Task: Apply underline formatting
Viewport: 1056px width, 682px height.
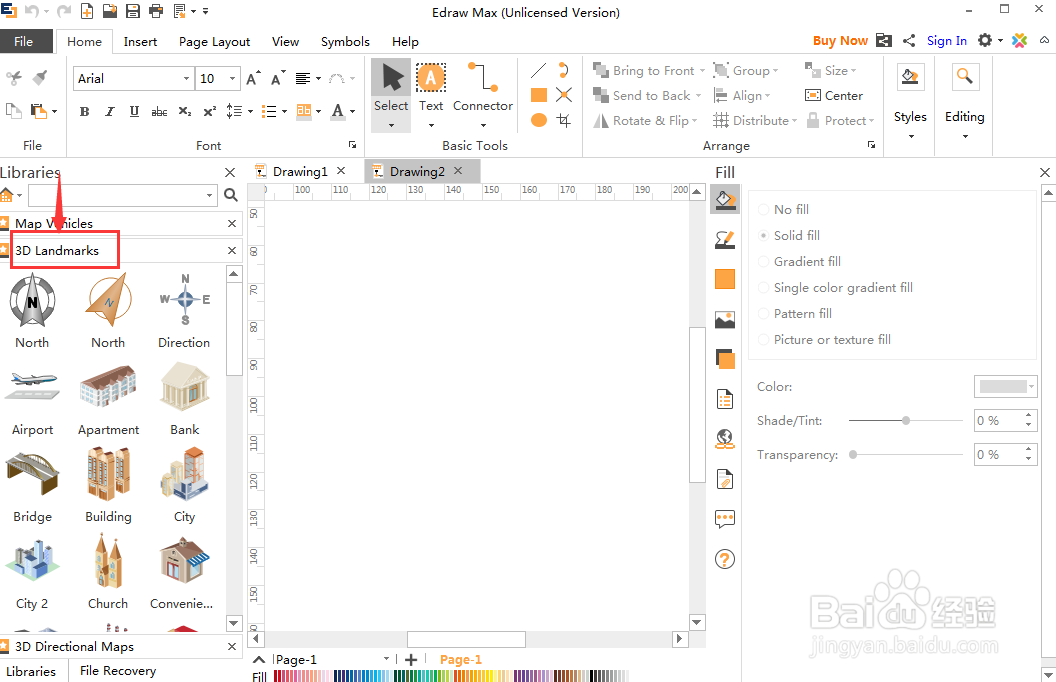Action: tap(134, 112)
